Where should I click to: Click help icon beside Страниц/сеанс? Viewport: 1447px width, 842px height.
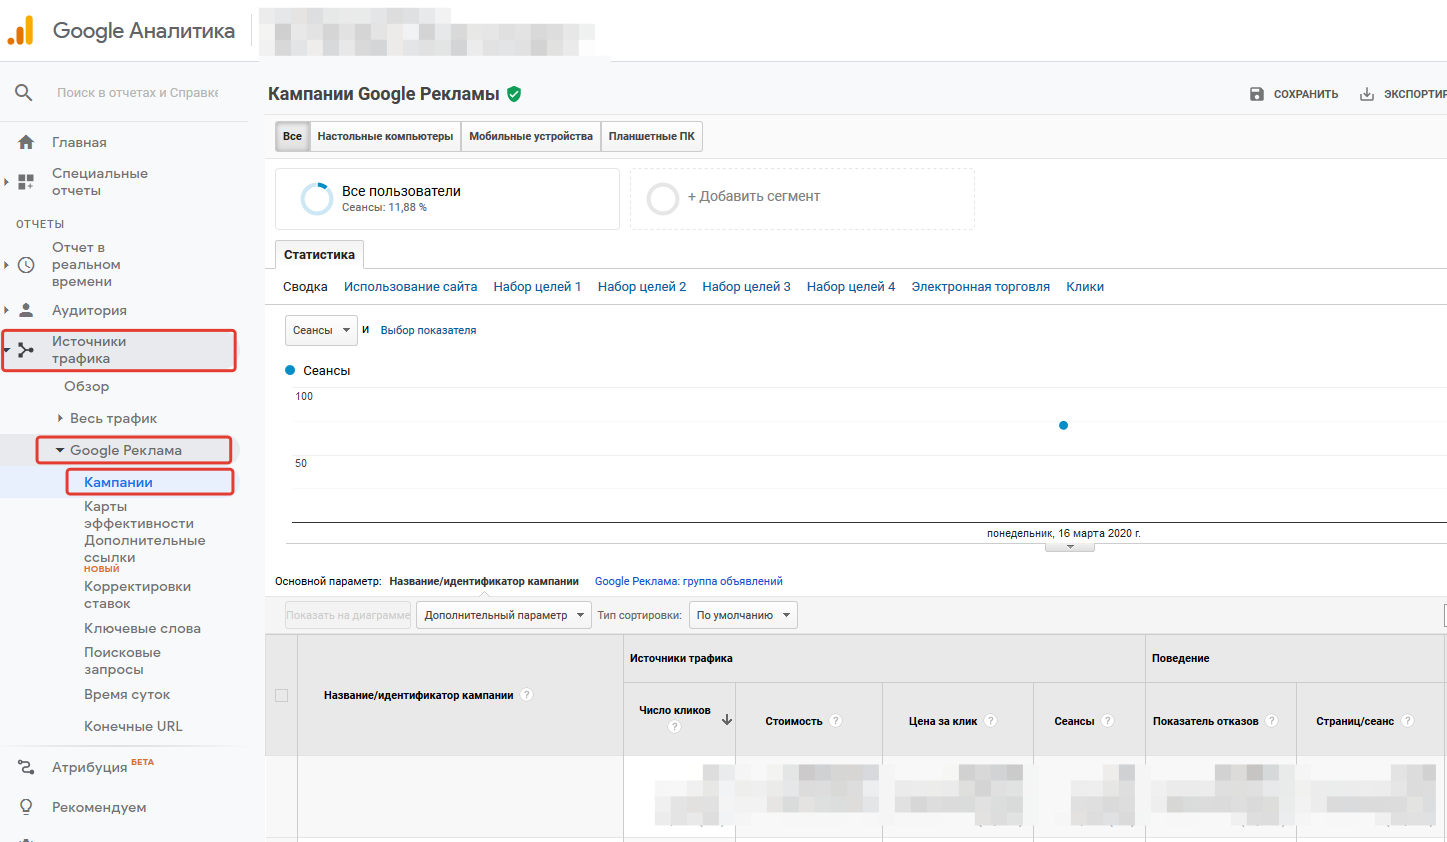[x=1408, y=721]
